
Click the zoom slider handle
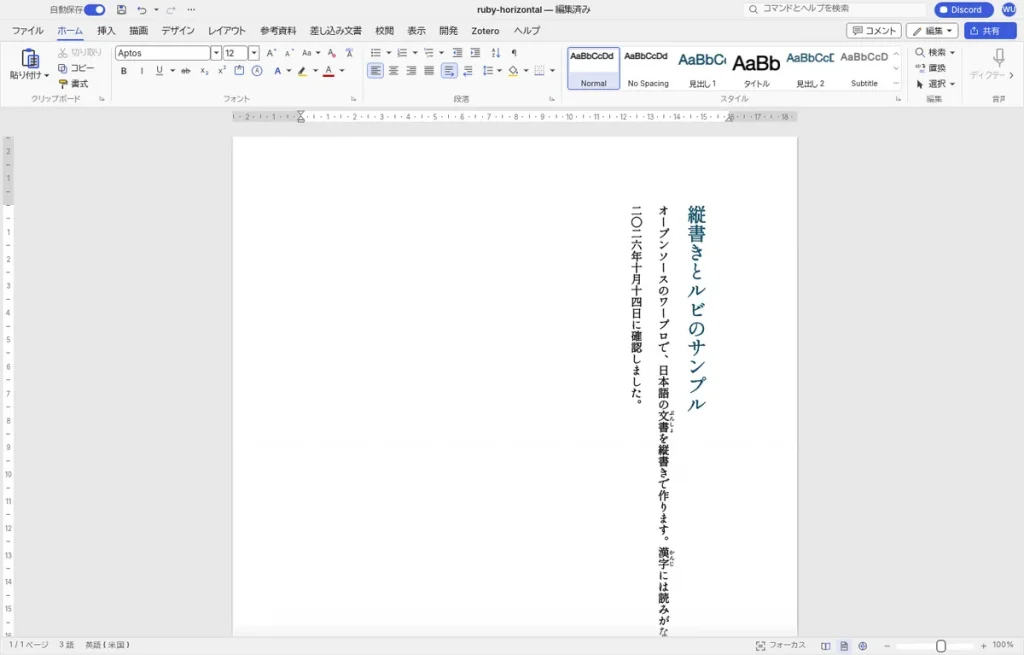point(941,646)
